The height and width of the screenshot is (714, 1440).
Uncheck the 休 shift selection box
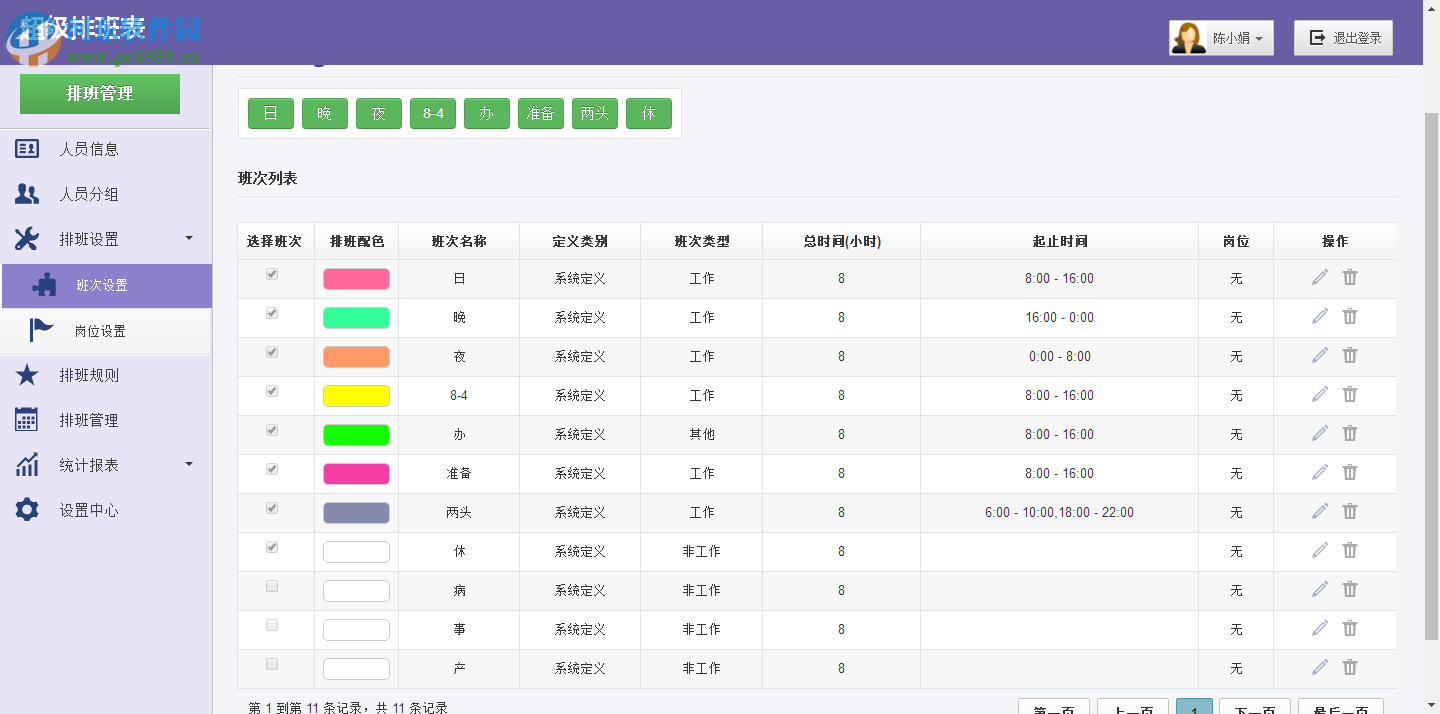[270, 547]
